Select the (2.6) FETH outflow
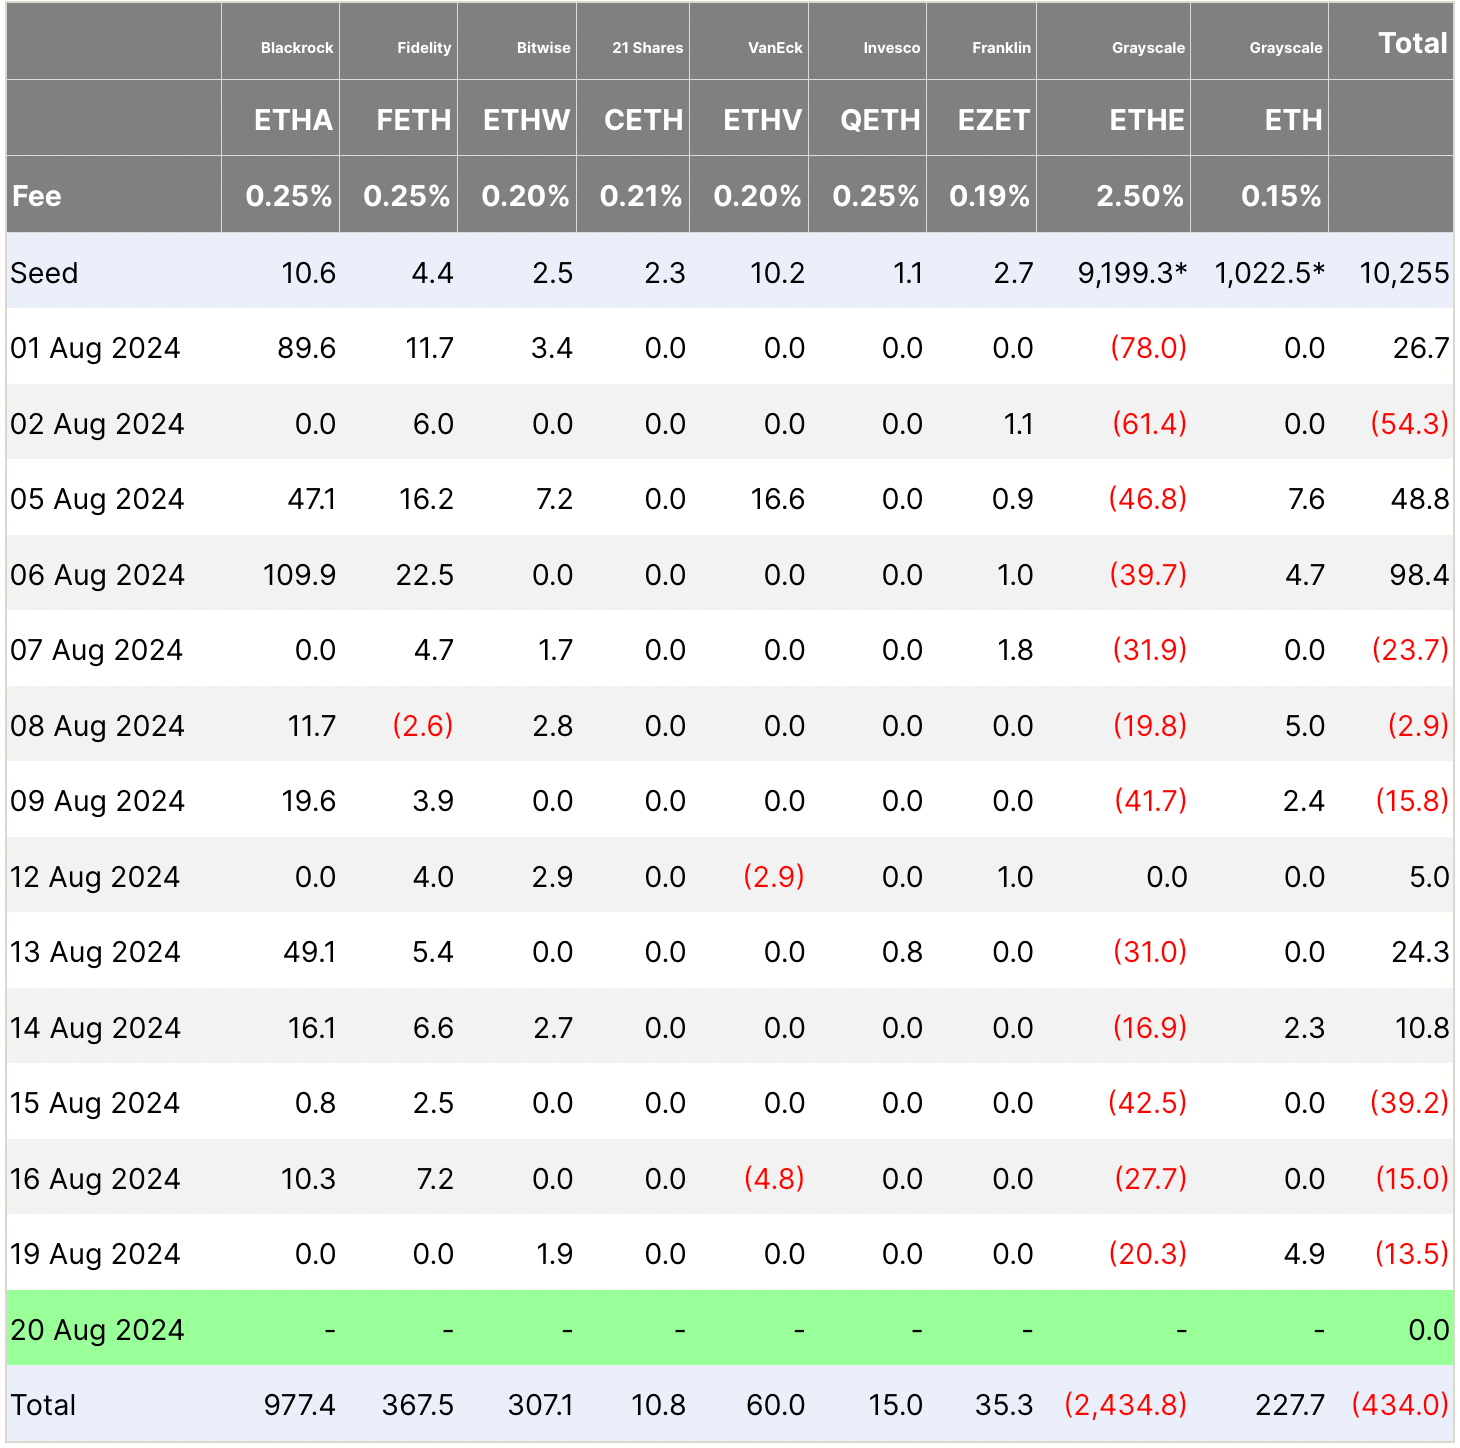 pos(423,726)
